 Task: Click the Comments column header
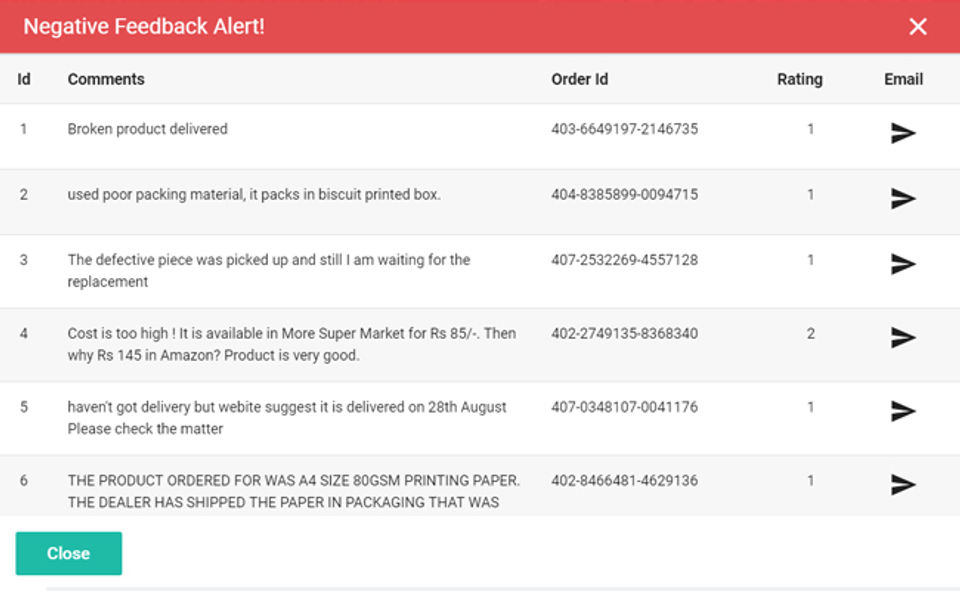pyautogui.click(x=106, y=79)
